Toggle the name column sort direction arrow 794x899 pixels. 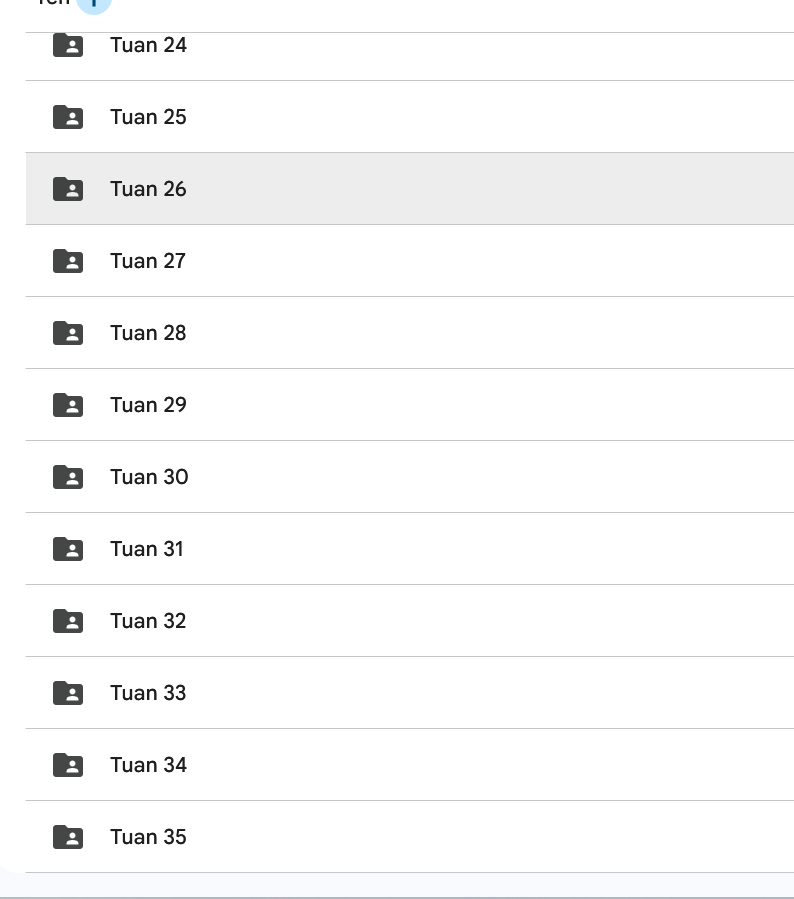click(x=93, y=4)
